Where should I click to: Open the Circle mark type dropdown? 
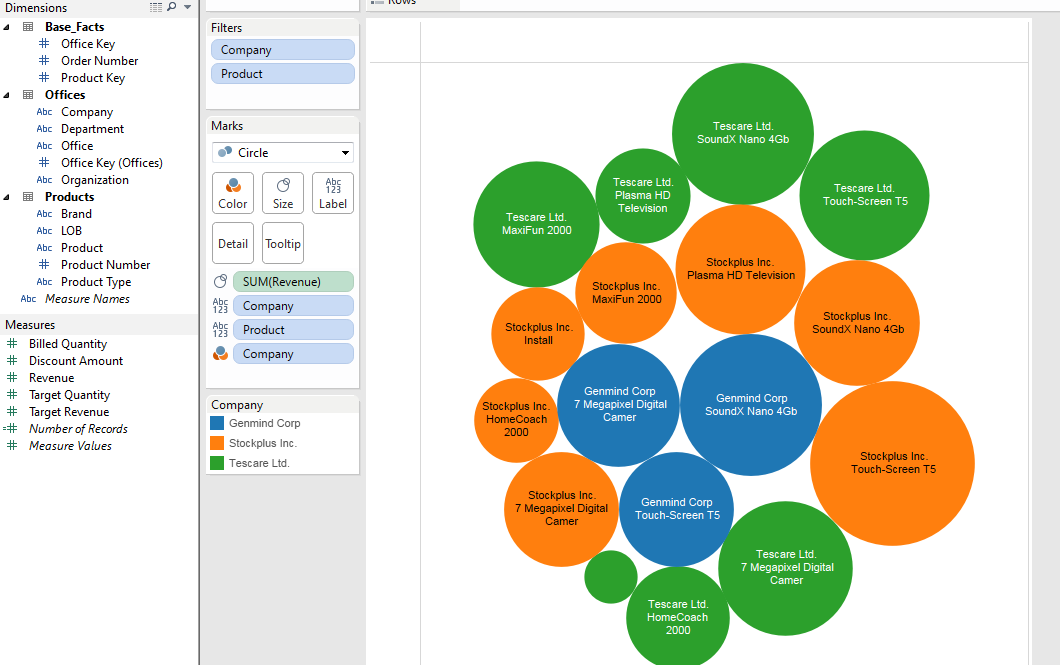[282, 153]
